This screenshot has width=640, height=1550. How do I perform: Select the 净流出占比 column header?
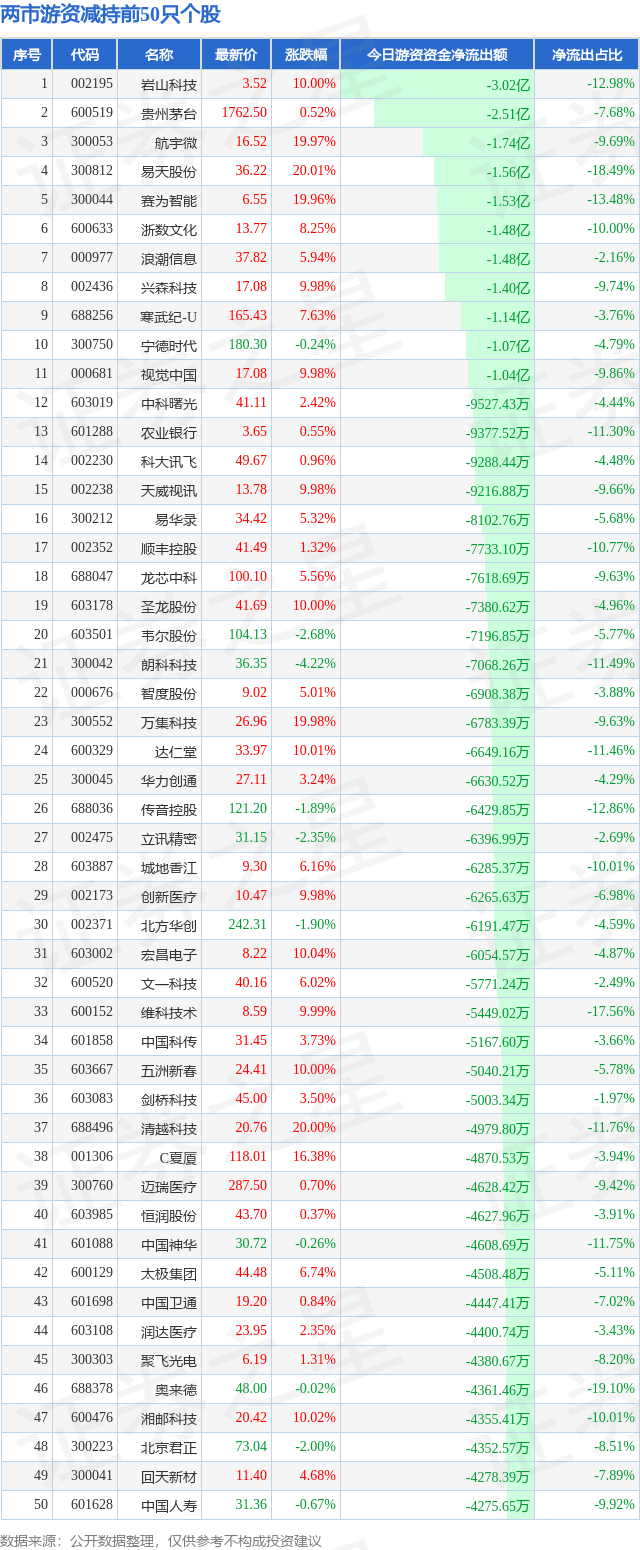pyautogui.click(x=586, y=55)
